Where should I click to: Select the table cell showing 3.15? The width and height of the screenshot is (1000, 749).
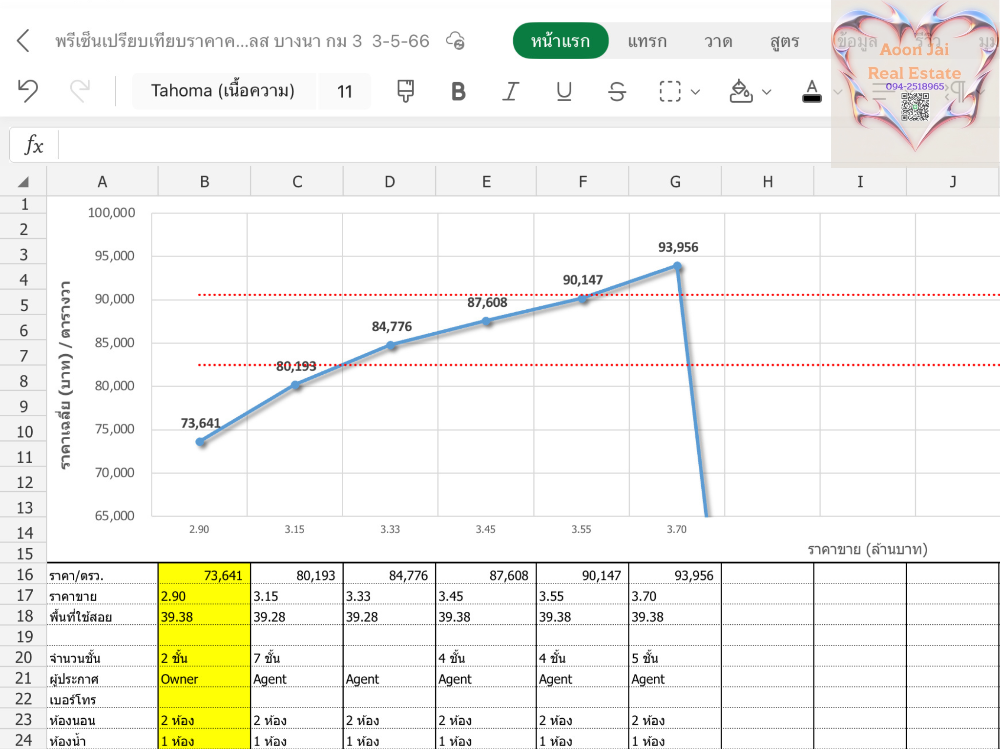point(297,596)
